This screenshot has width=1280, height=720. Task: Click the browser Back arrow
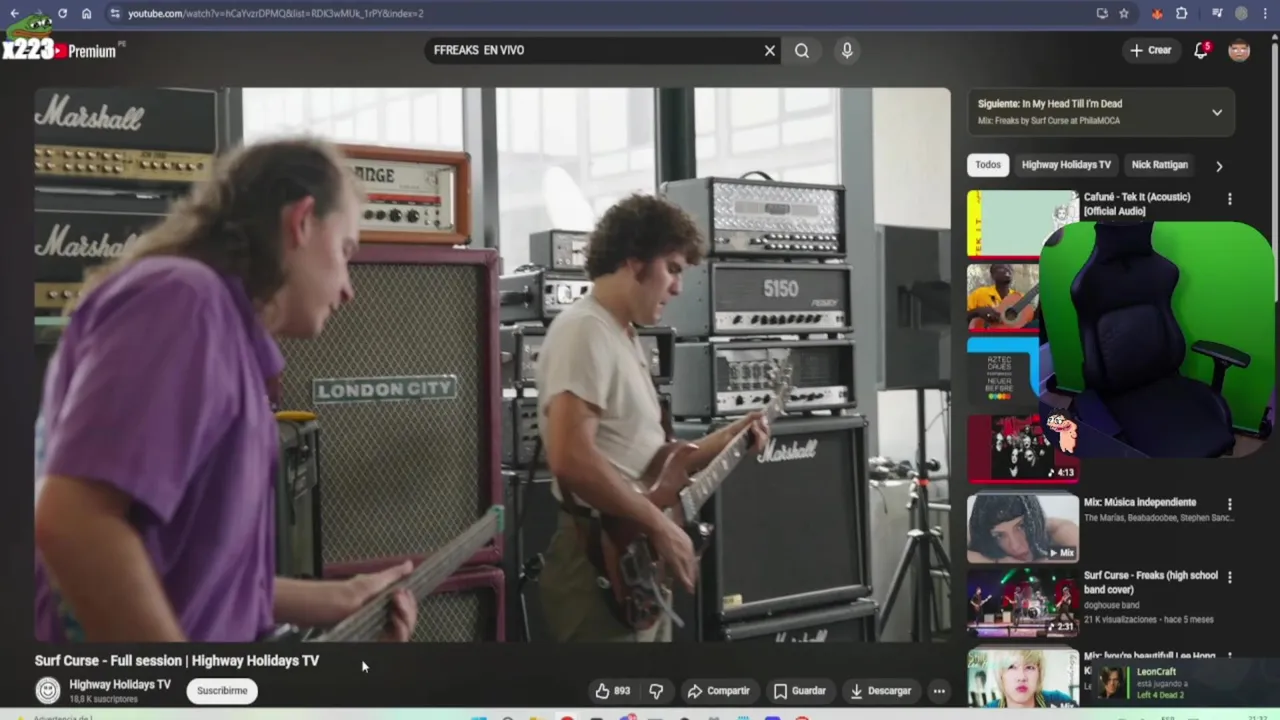coord(14,13)
